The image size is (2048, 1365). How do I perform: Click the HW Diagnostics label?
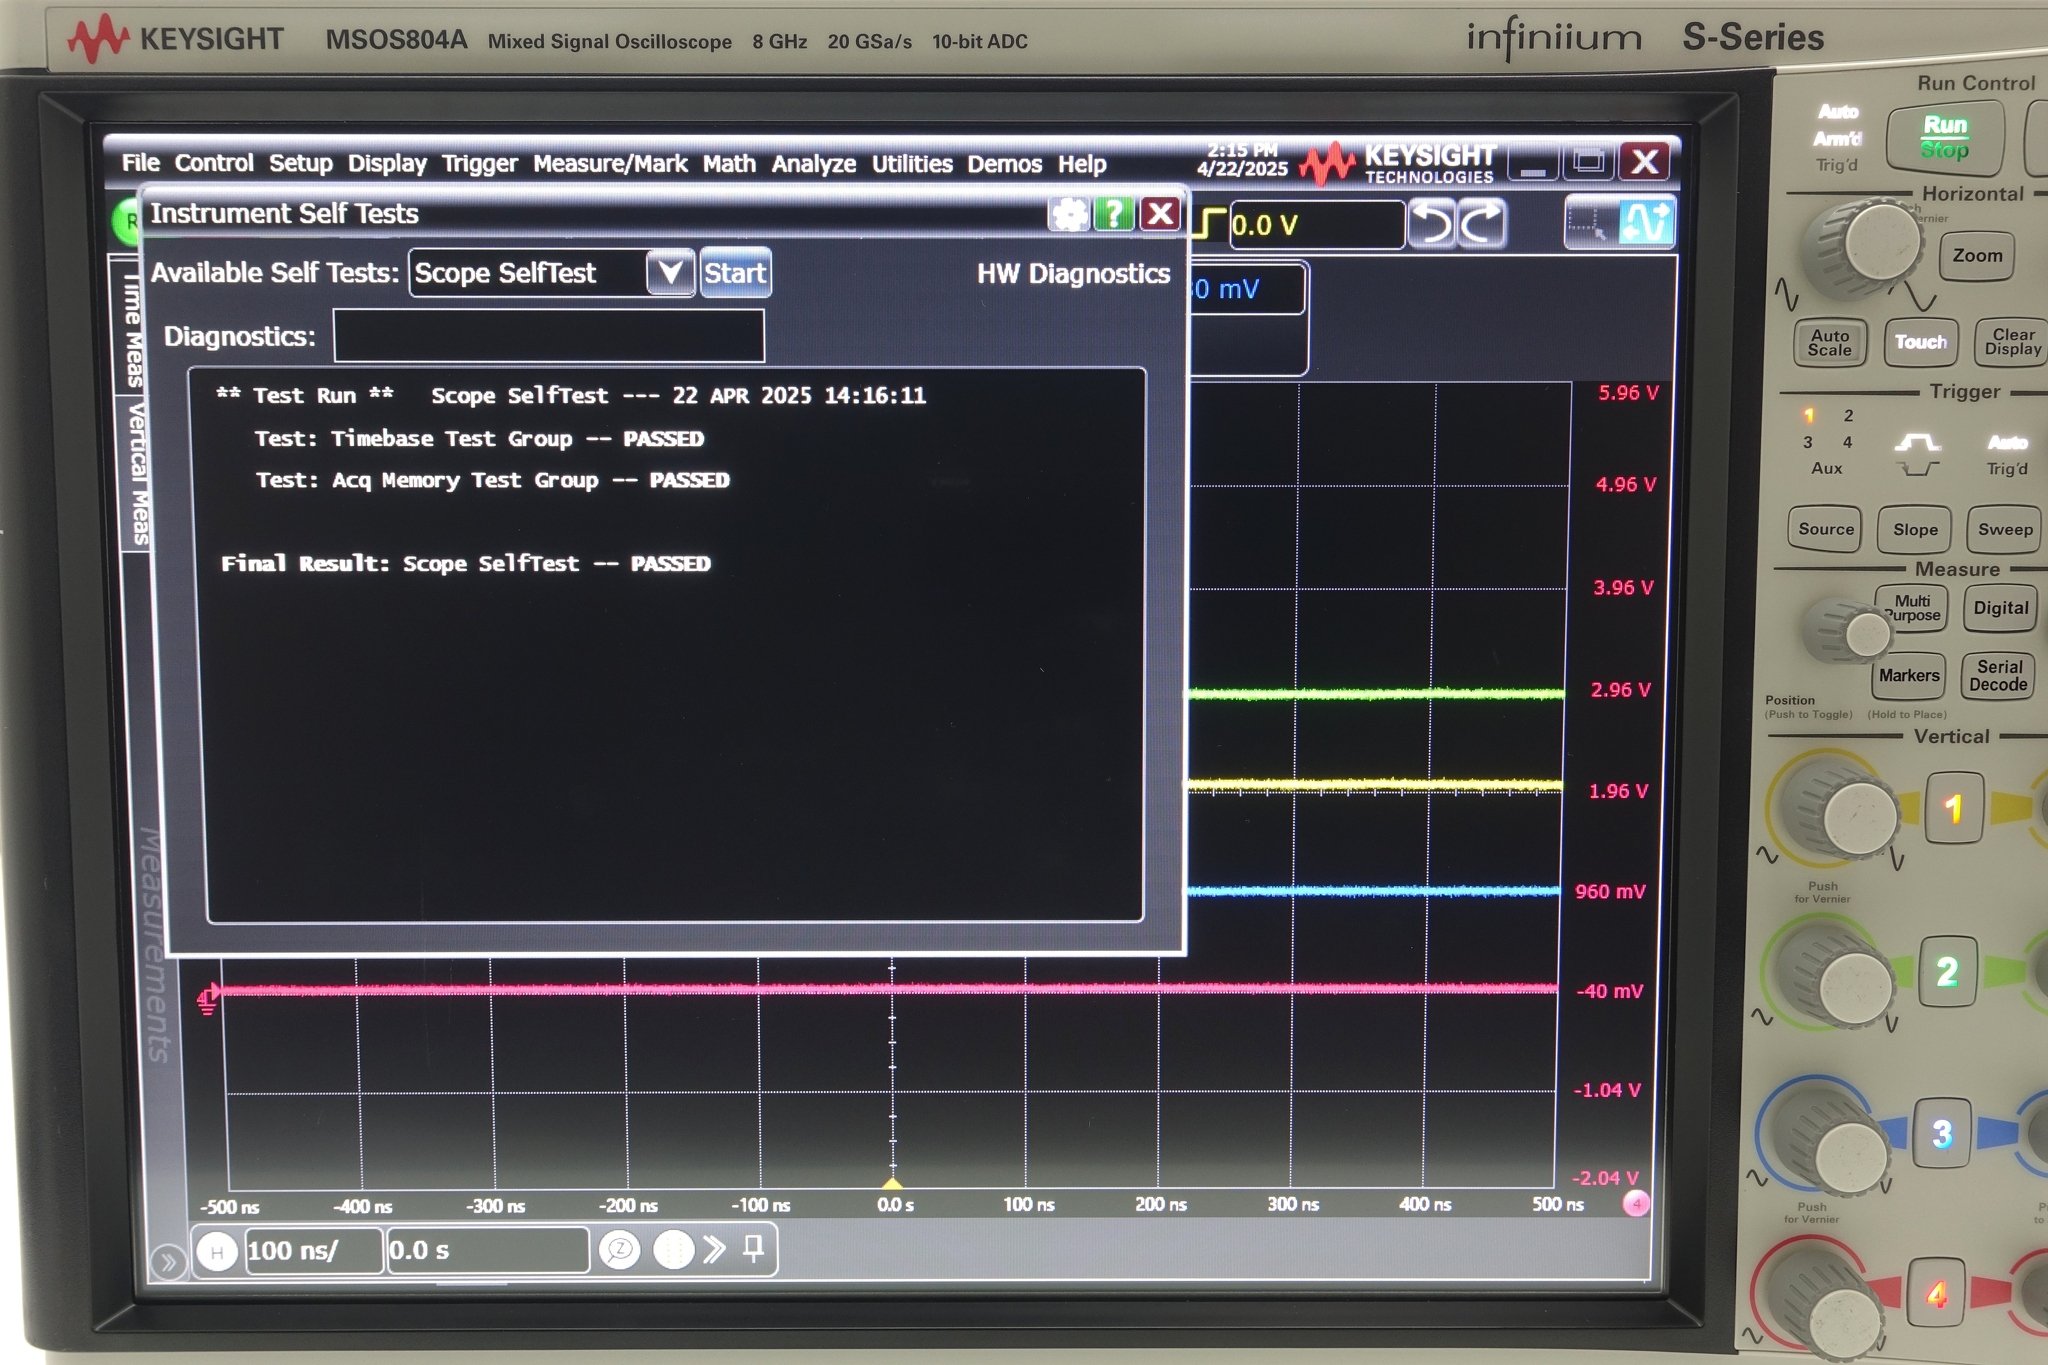click(x=1073, y=274)
